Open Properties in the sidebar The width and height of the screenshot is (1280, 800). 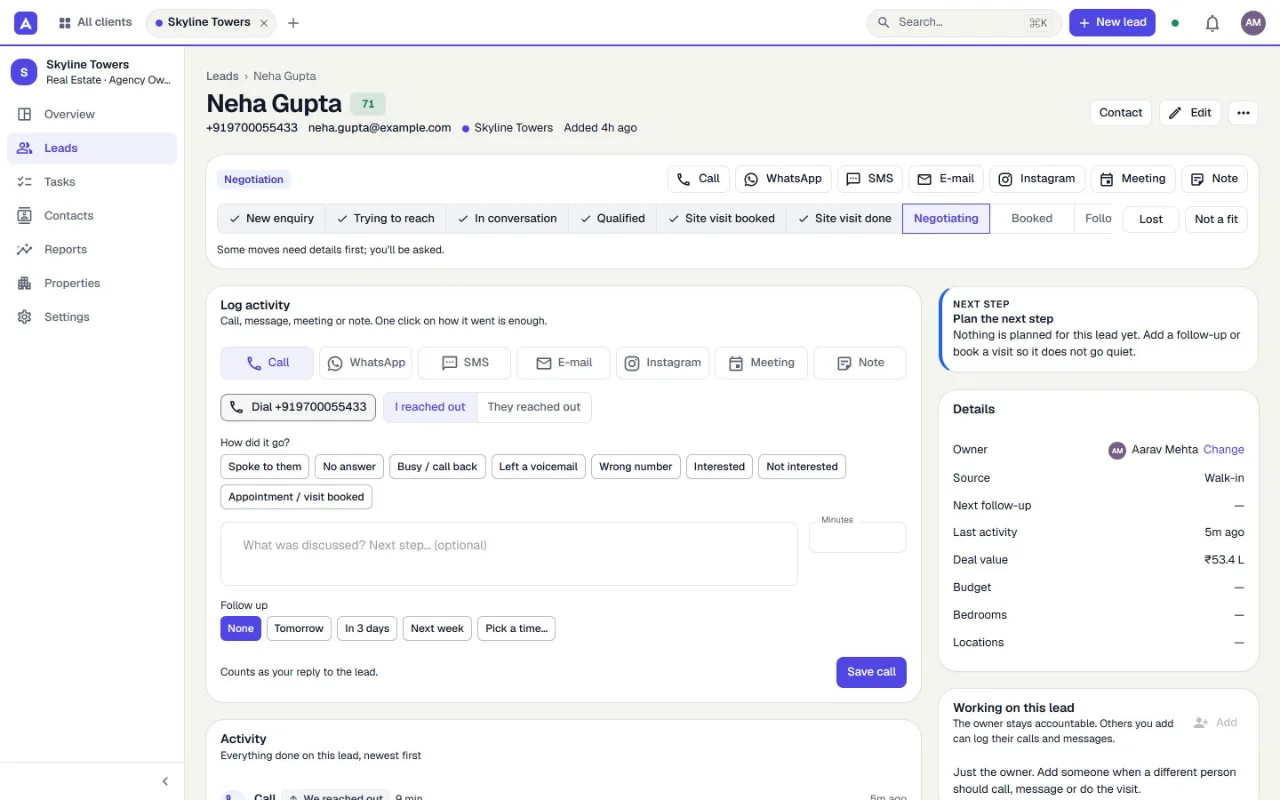pyautogui.click(x=92, y=283)
